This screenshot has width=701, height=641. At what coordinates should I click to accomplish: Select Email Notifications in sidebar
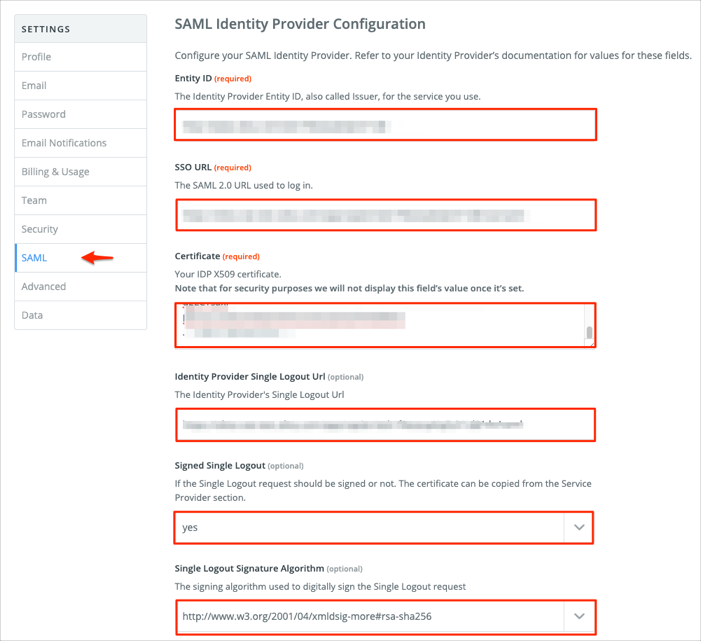coord(64,143)
